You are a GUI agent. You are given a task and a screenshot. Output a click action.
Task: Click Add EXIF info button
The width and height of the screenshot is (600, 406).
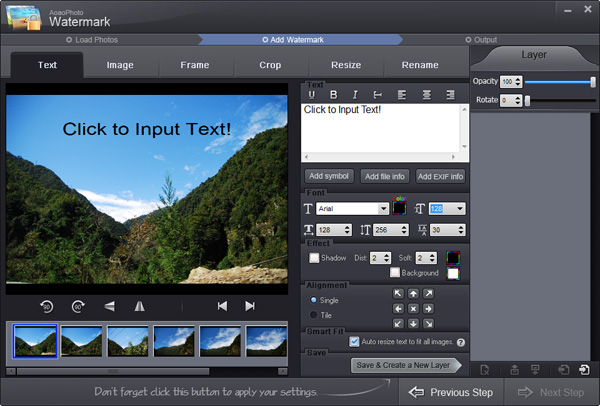click(440, 176)
